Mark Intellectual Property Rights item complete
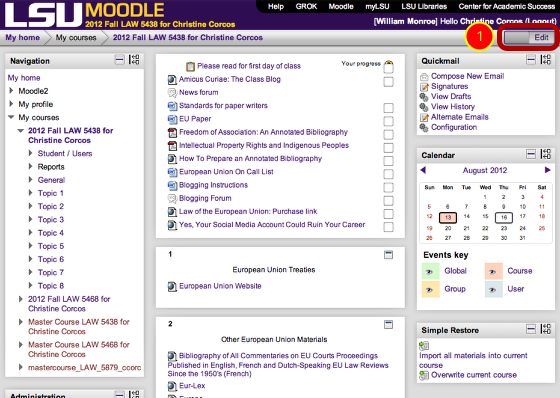 pos(388,148)
